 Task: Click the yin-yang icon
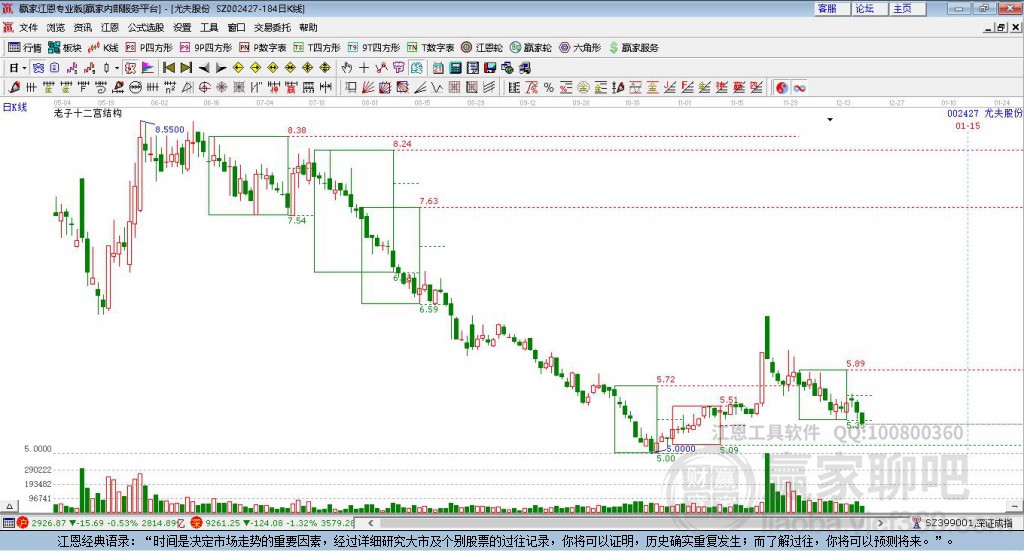(782, 87)
